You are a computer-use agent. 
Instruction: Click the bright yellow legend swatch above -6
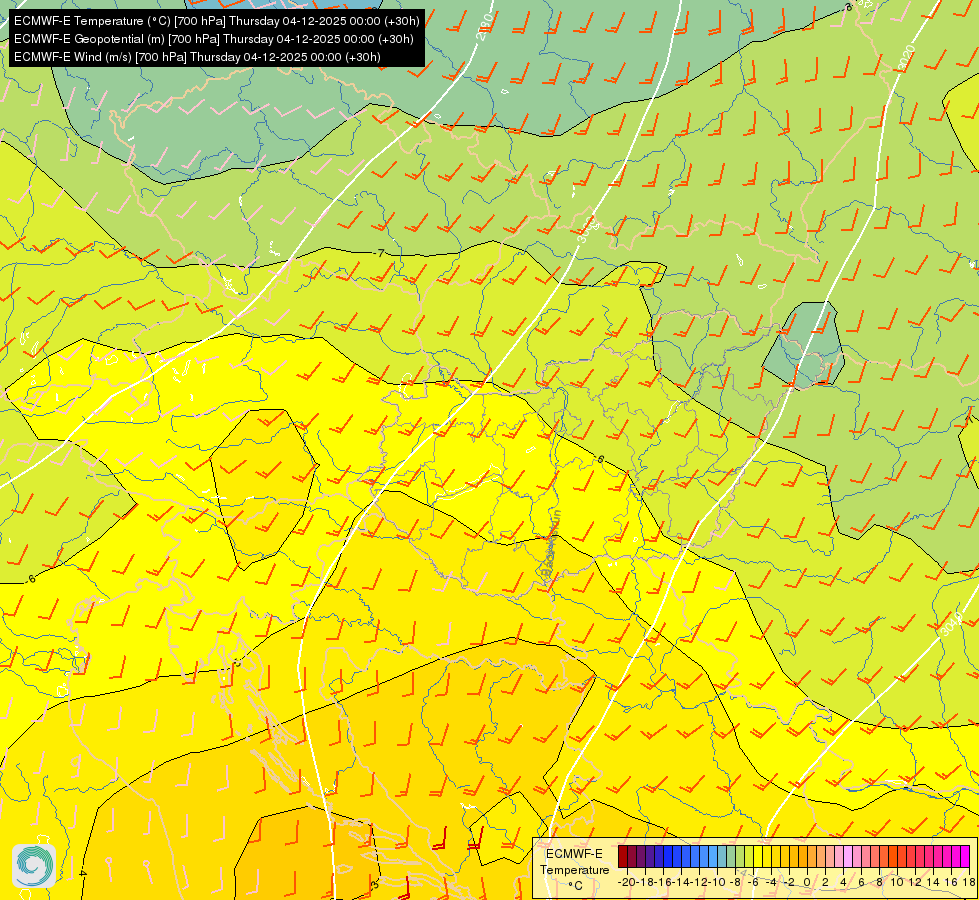click(x=758, y=856)
